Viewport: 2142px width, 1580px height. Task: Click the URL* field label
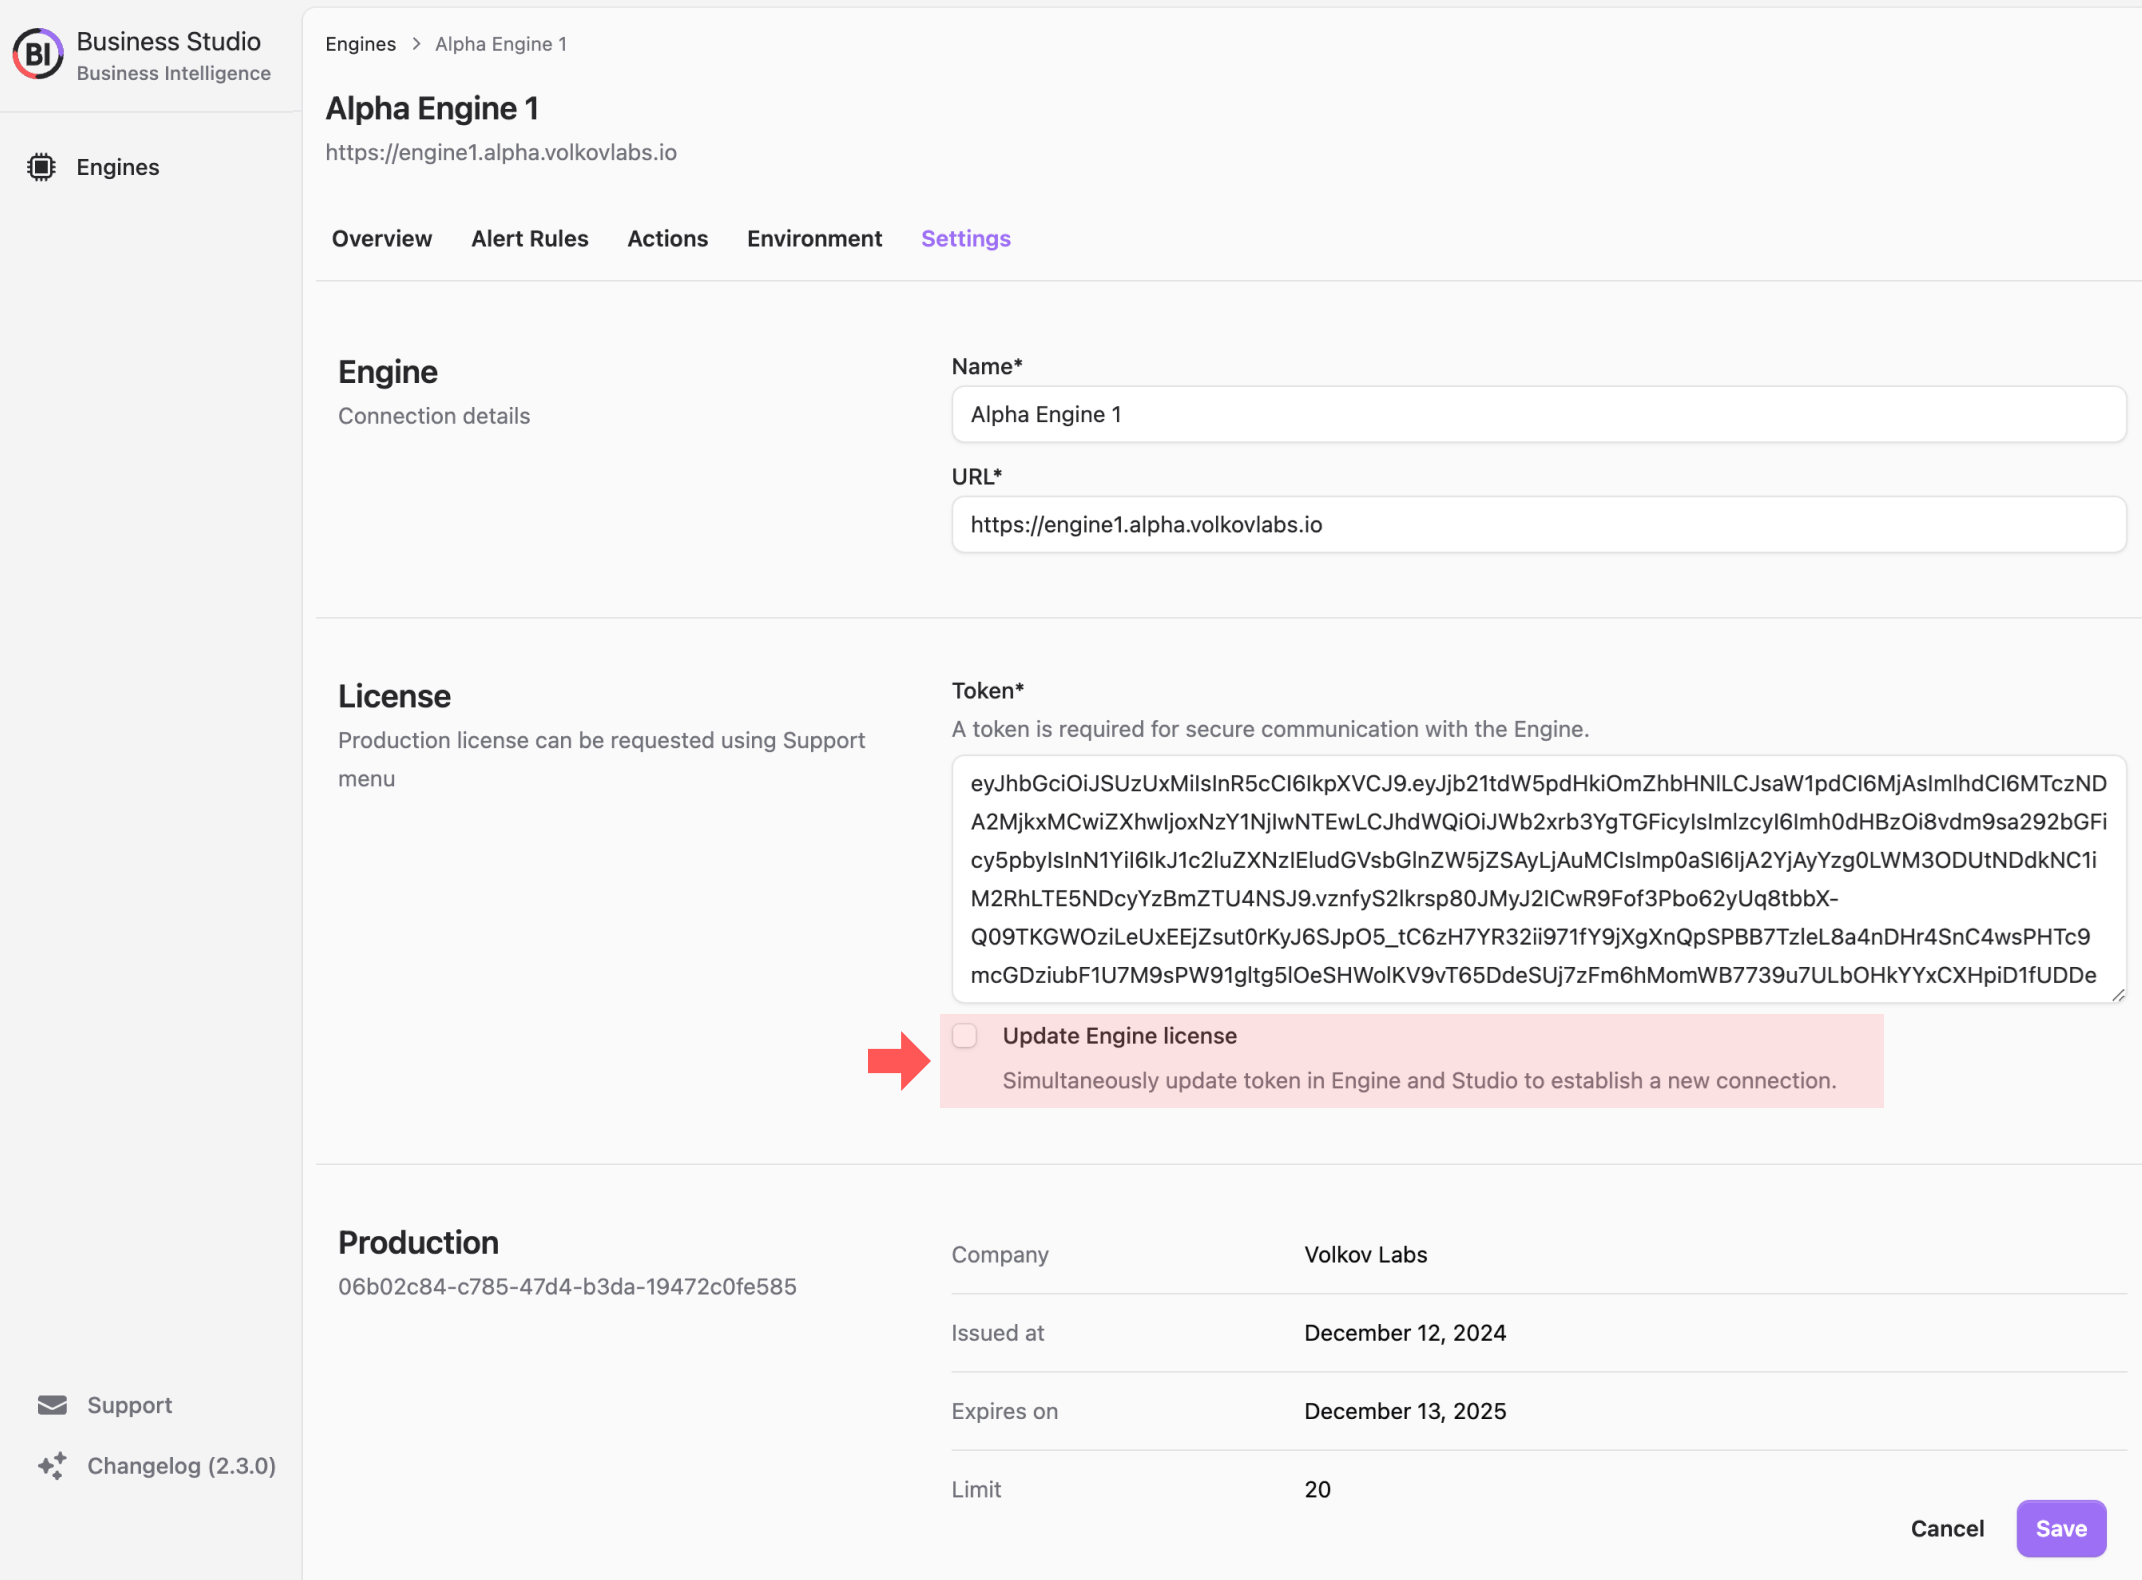(976, 476)
